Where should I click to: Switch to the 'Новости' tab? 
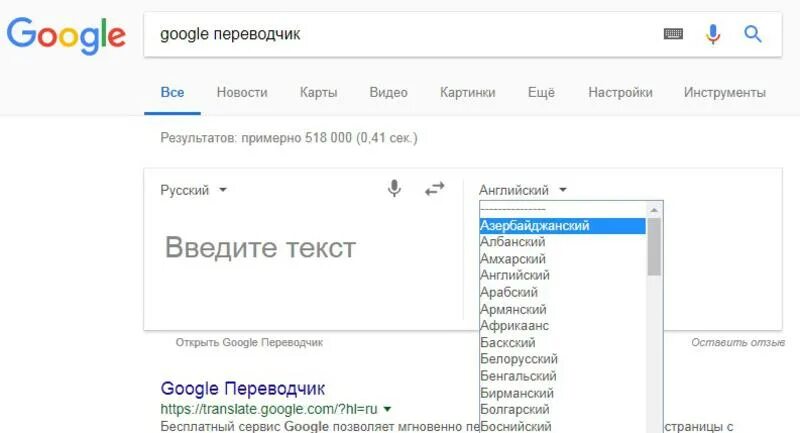pos(242,92)
